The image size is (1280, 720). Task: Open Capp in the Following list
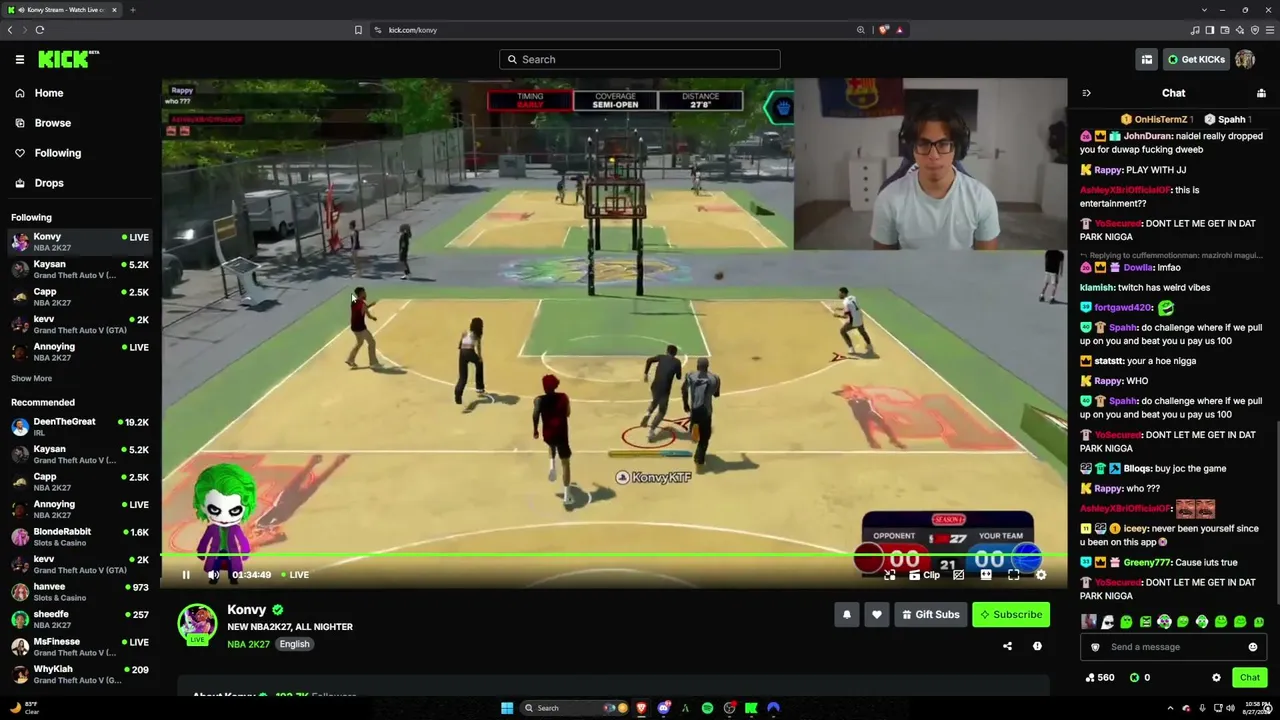80,297
